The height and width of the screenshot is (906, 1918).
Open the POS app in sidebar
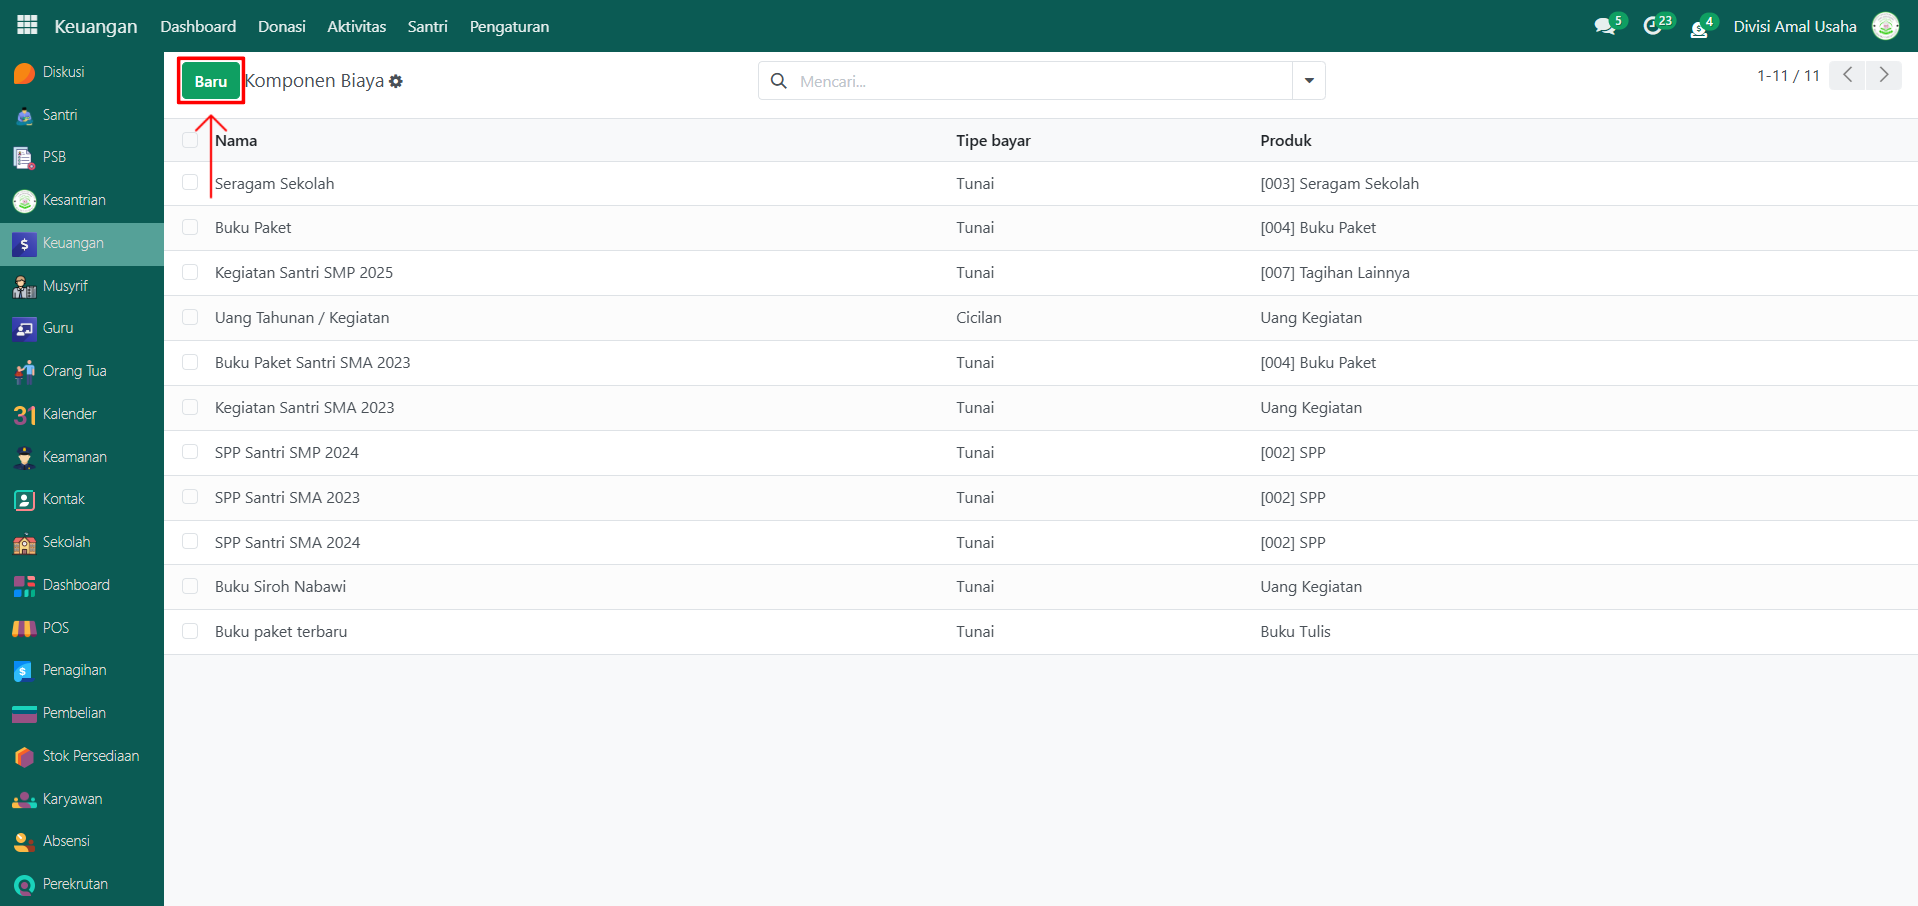(x=55, y=628)
